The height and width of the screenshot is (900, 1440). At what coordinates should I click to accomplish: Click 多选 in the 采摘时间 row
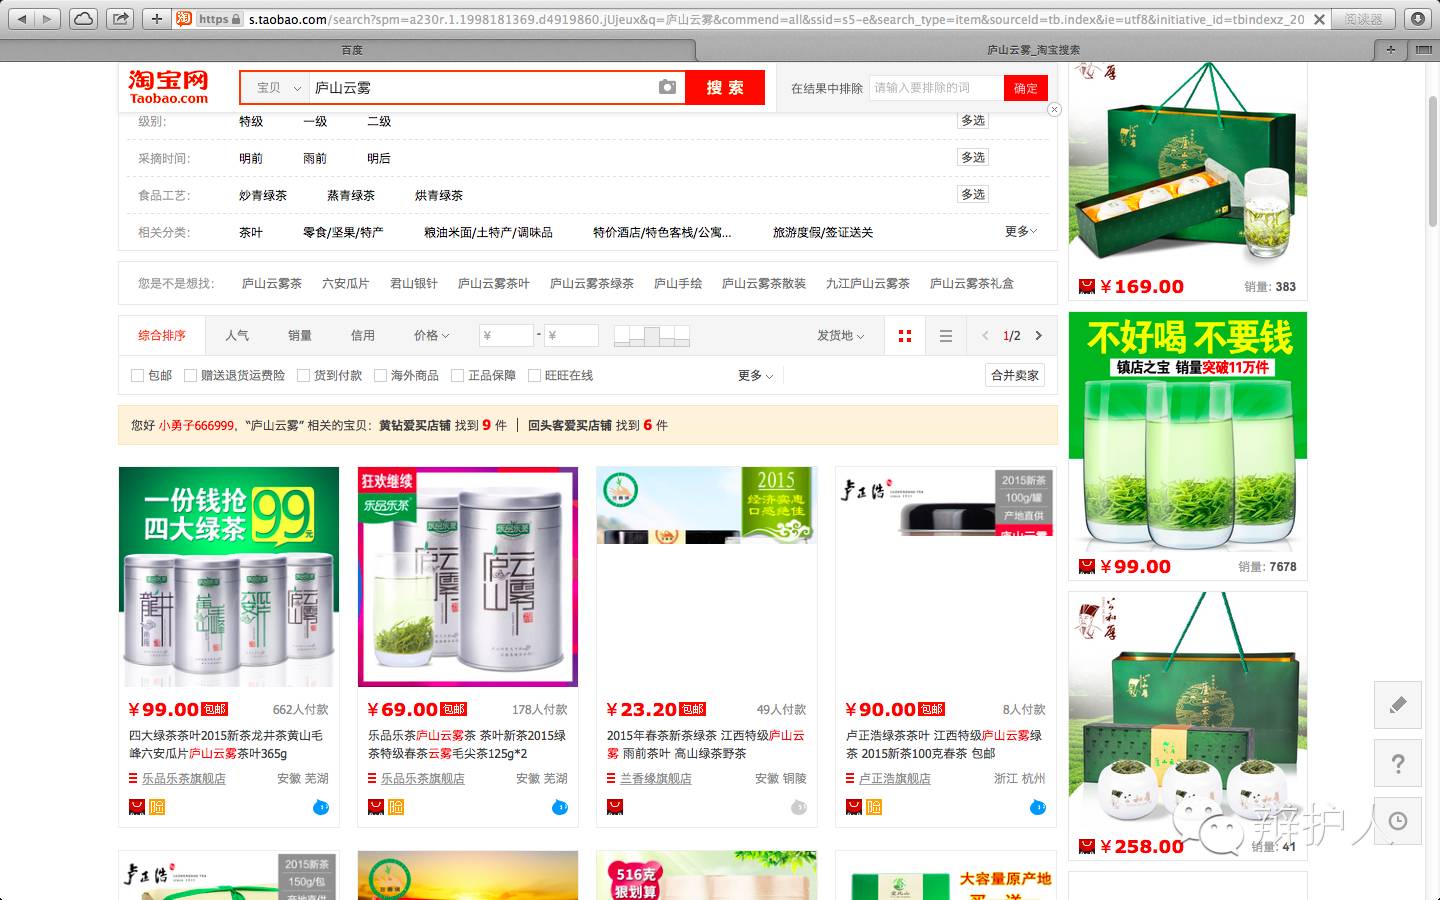tap(973, 158)
